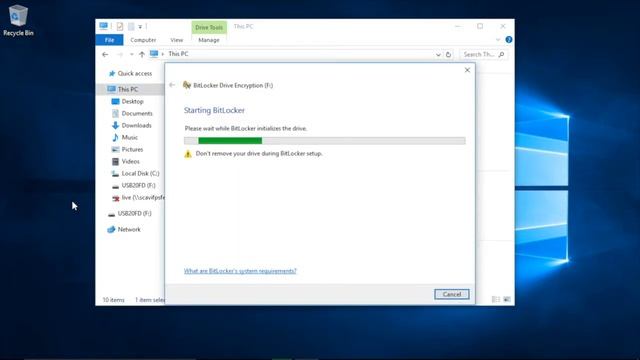Click the New folder quick access toolbar icon
The height and width of the screenshot is (360, 640).
tap(131, 27)
